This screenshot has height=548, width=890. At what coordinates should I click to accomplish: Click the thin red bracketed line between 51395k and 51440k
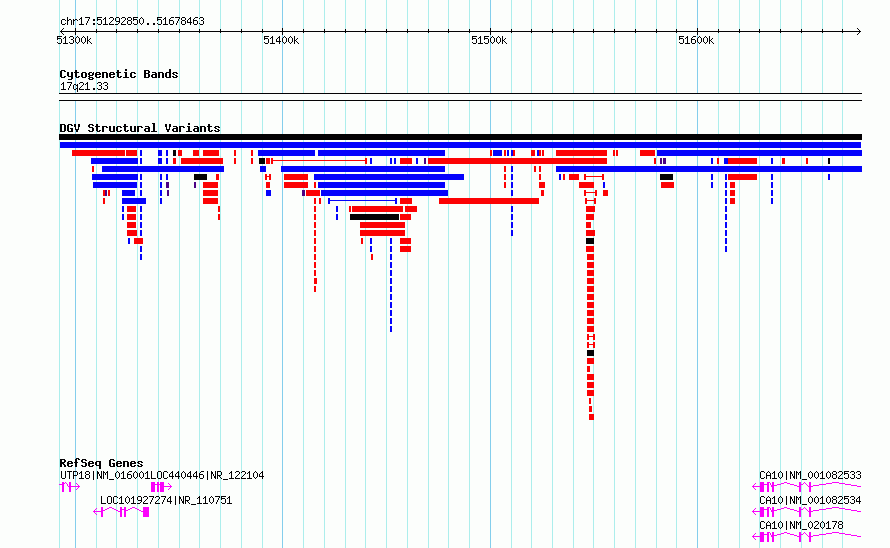(x=319, y=161)
